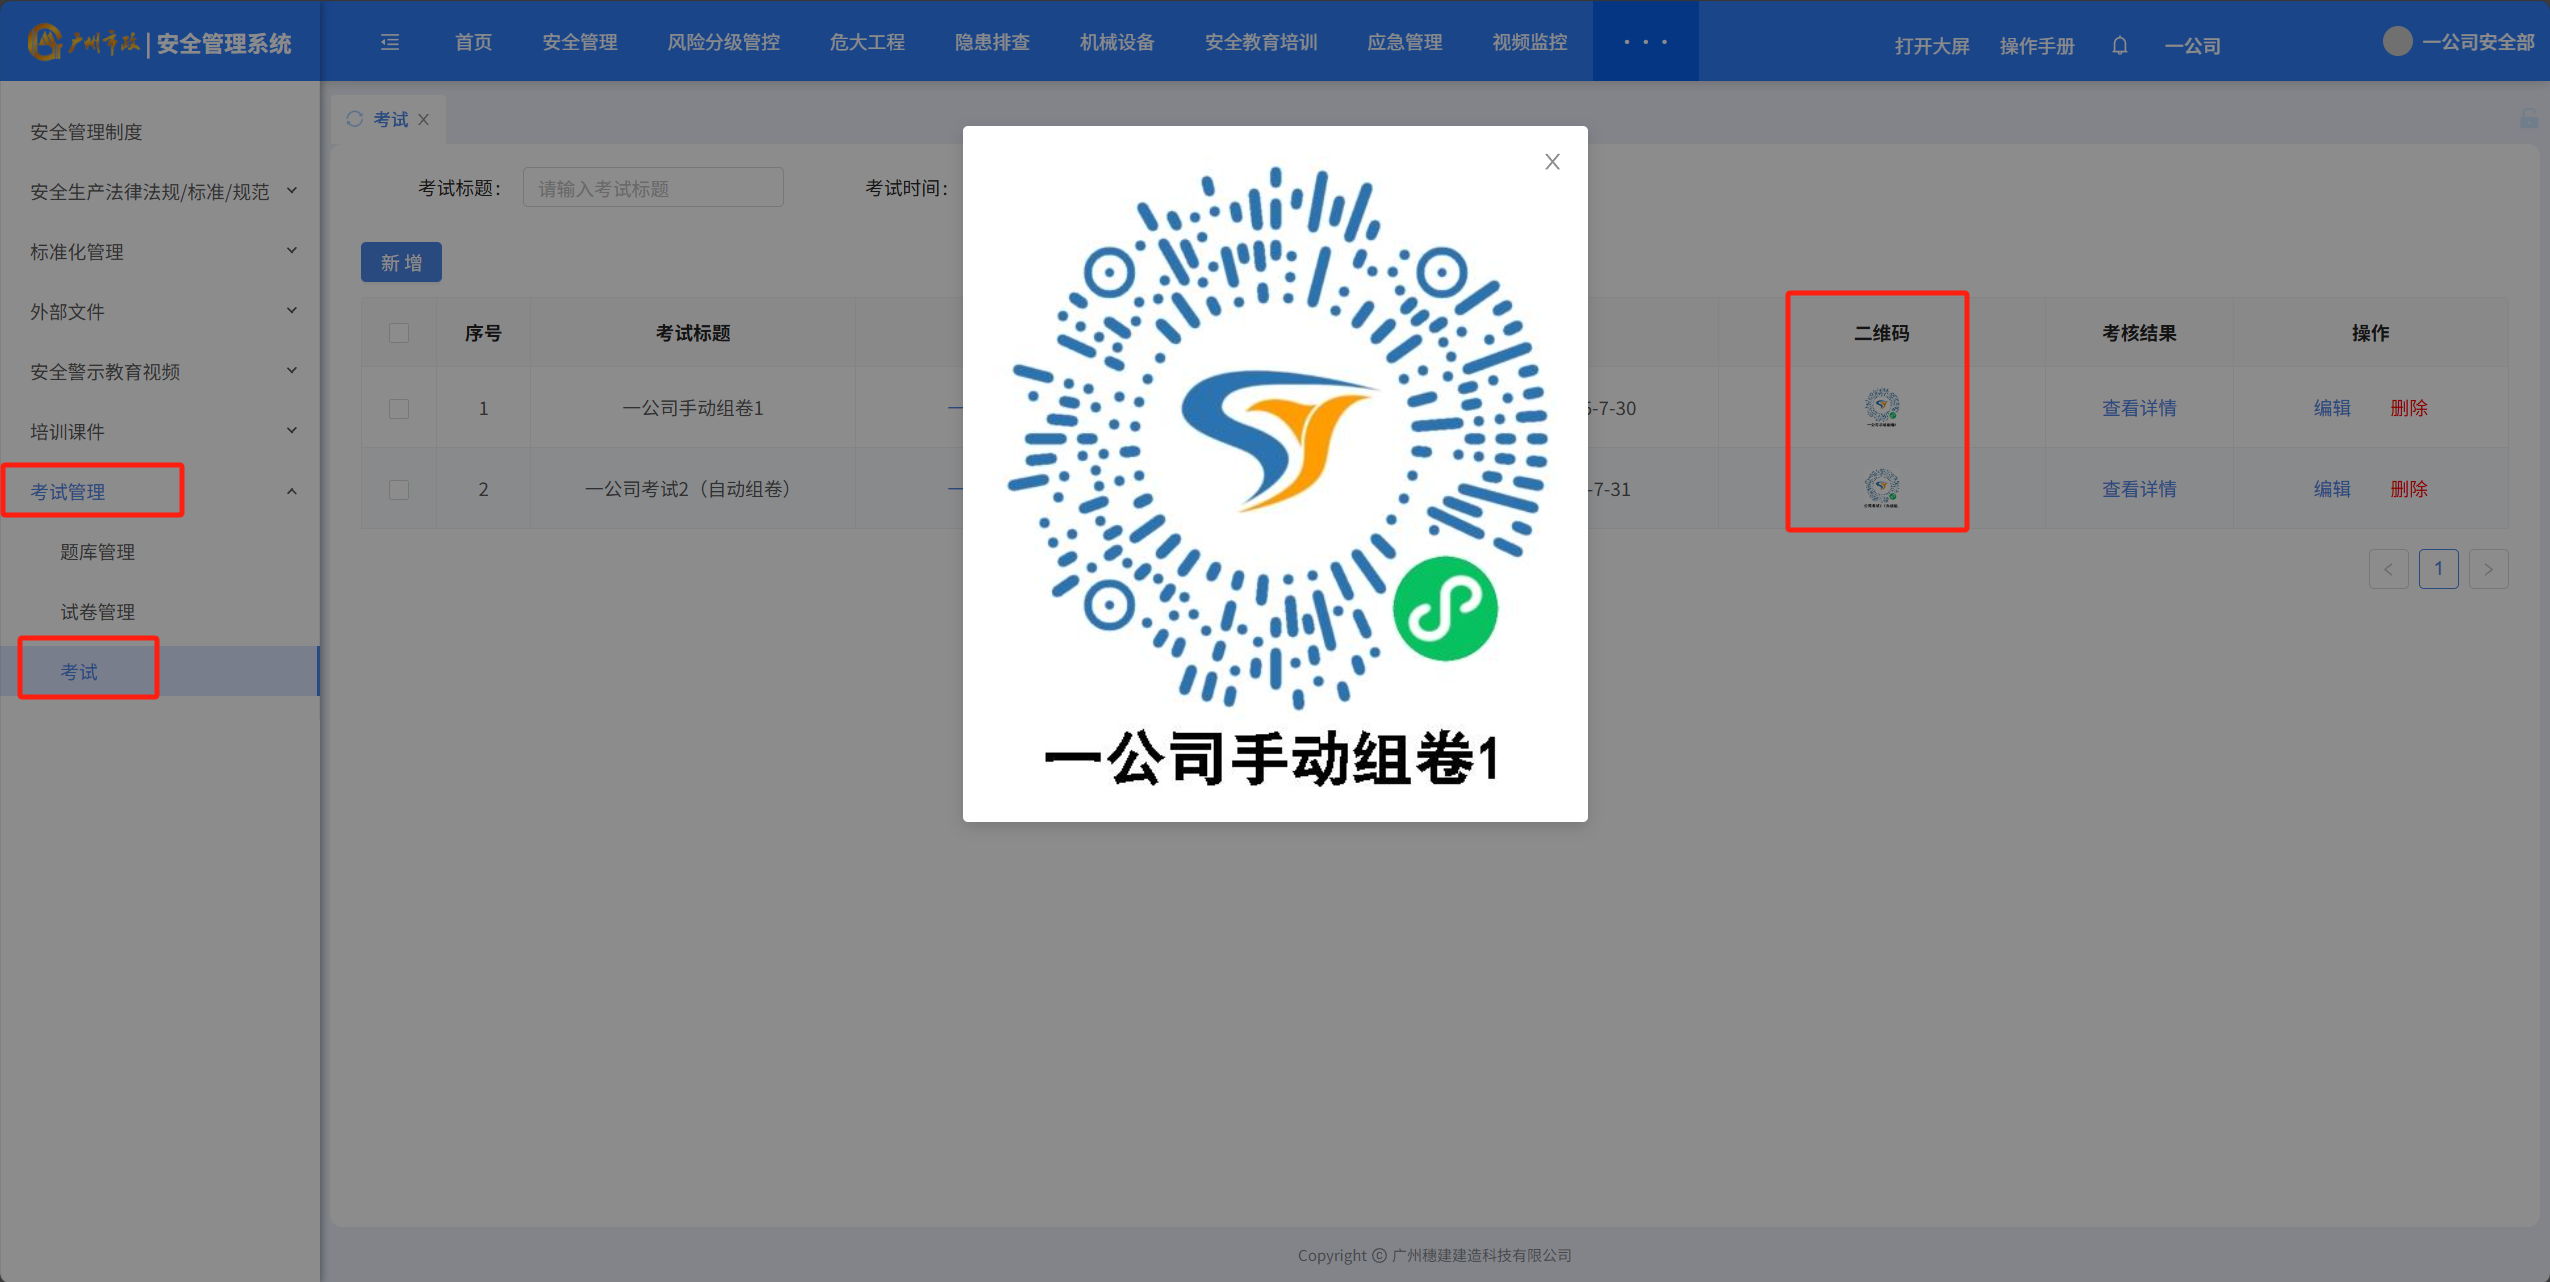The image size is (2550, 1282).
Task: Toggle the select-all checkbox in table header
Action: click(399, 333)
